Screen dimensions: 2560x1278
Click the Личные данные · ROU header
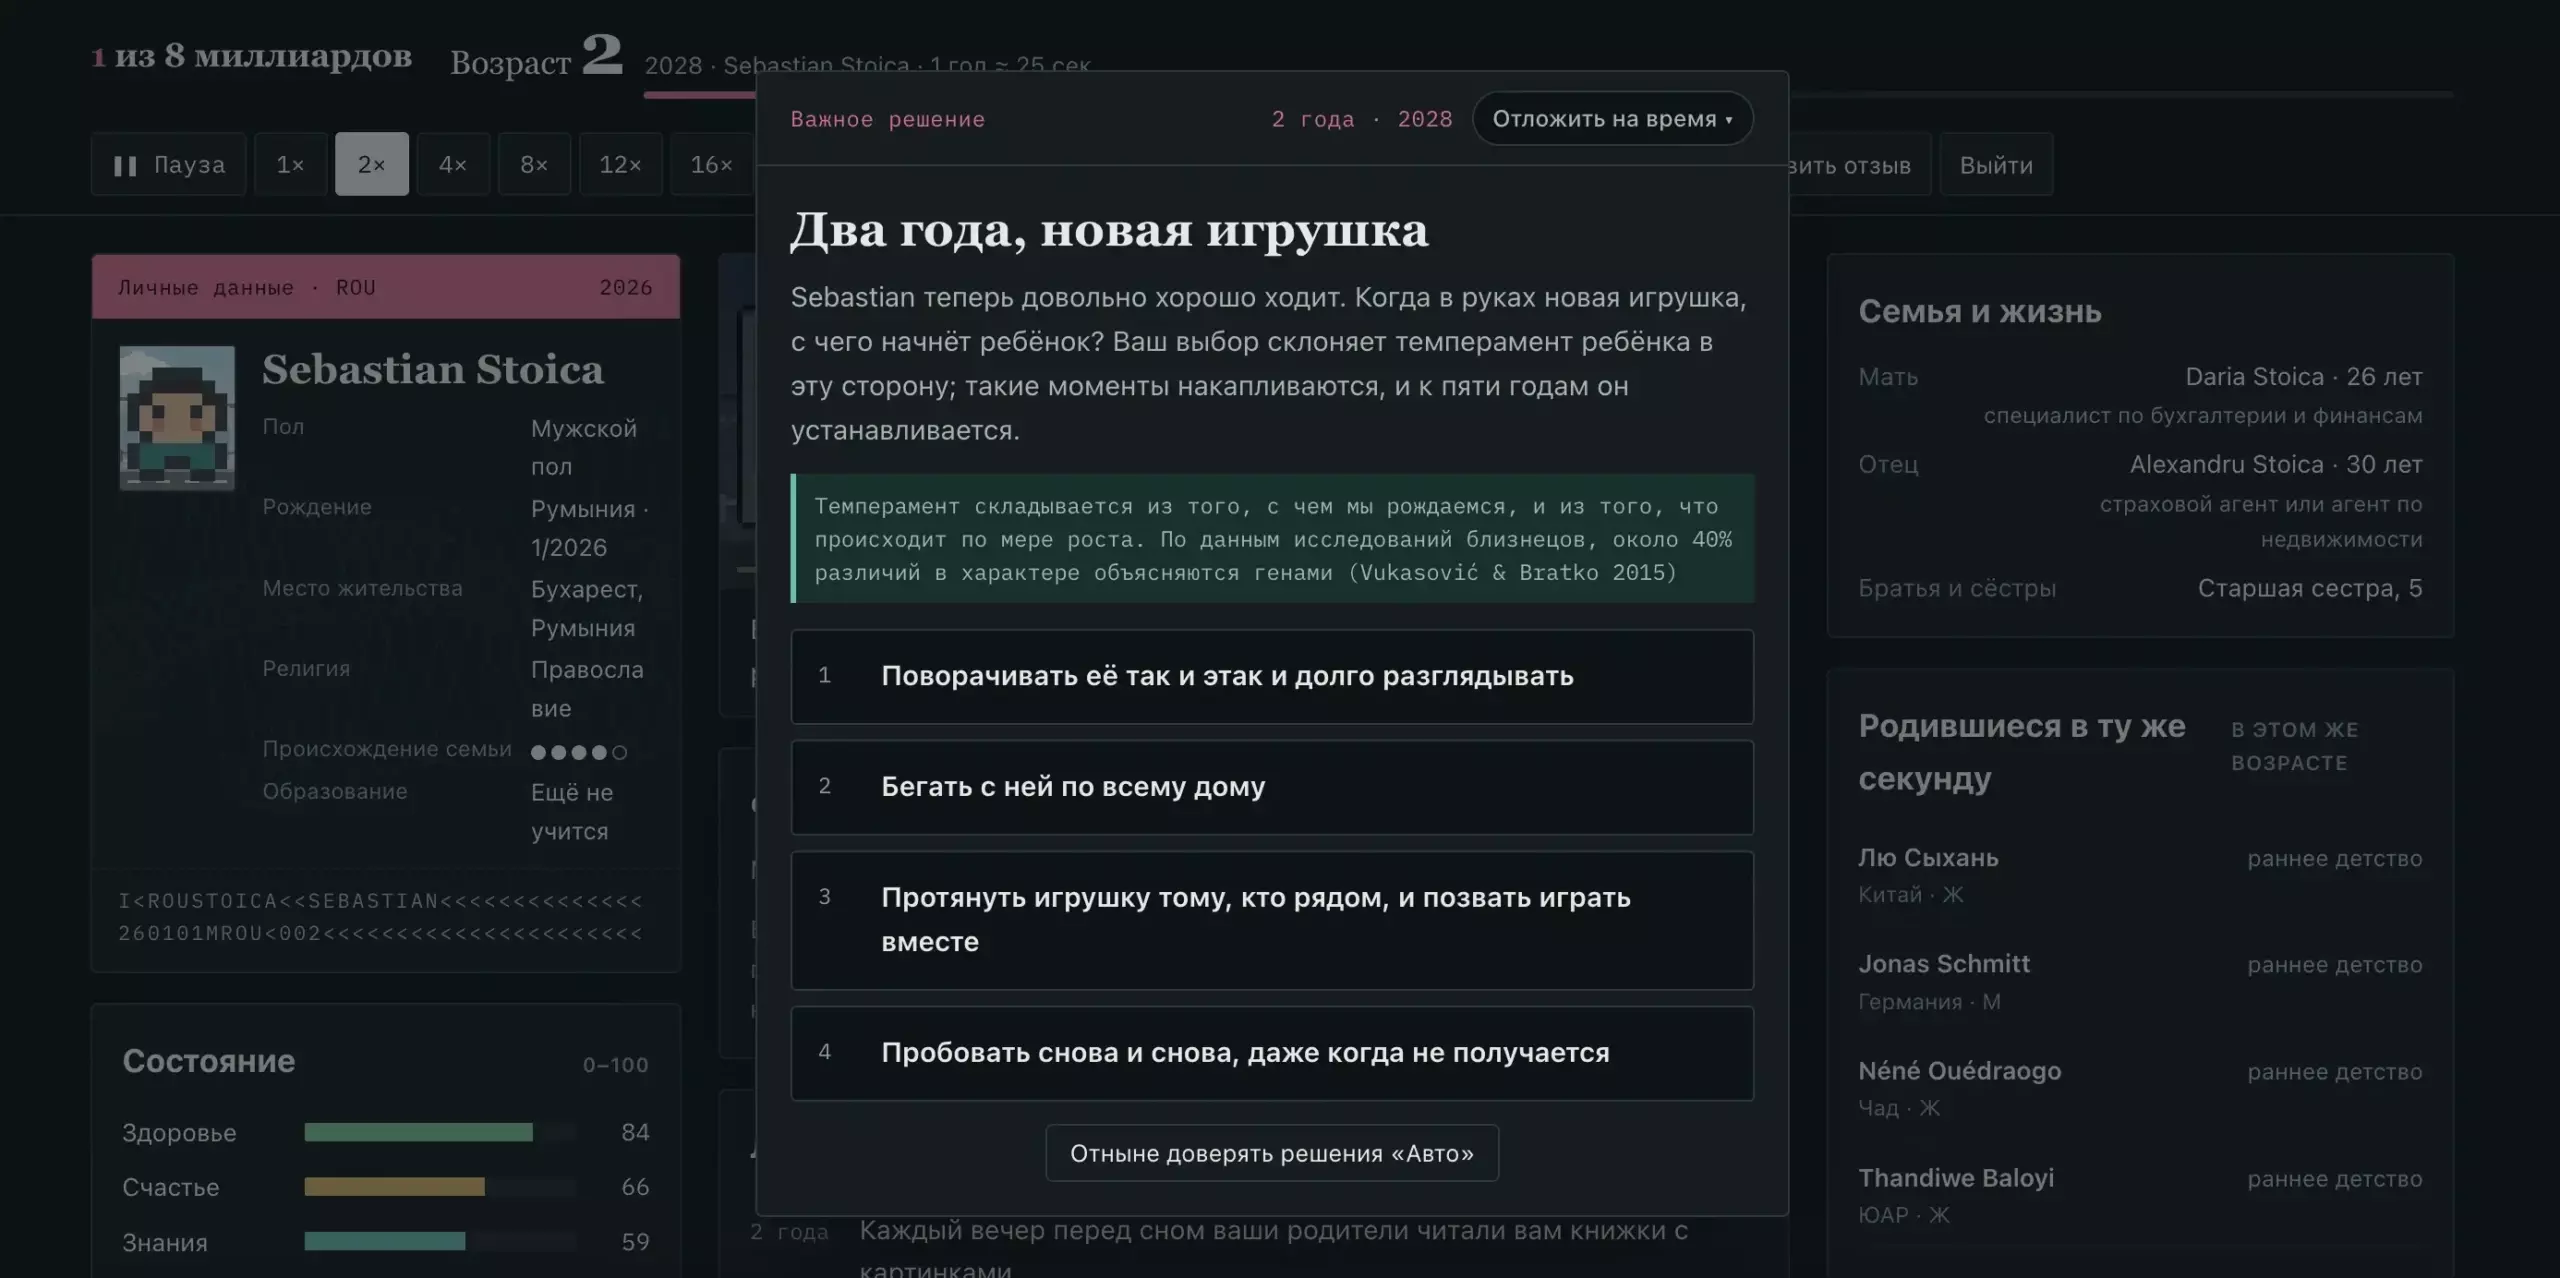coord(386,287)
